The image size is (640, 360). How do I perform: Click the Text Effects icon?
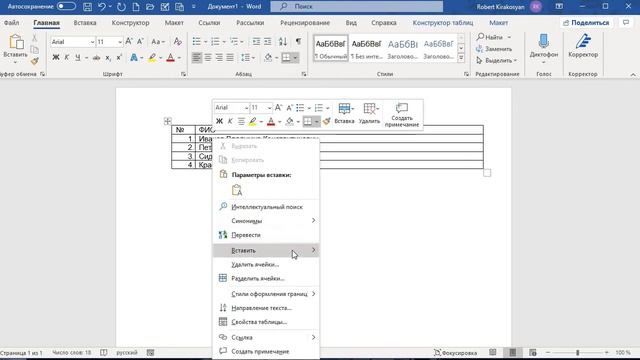(x=134, y=58)
